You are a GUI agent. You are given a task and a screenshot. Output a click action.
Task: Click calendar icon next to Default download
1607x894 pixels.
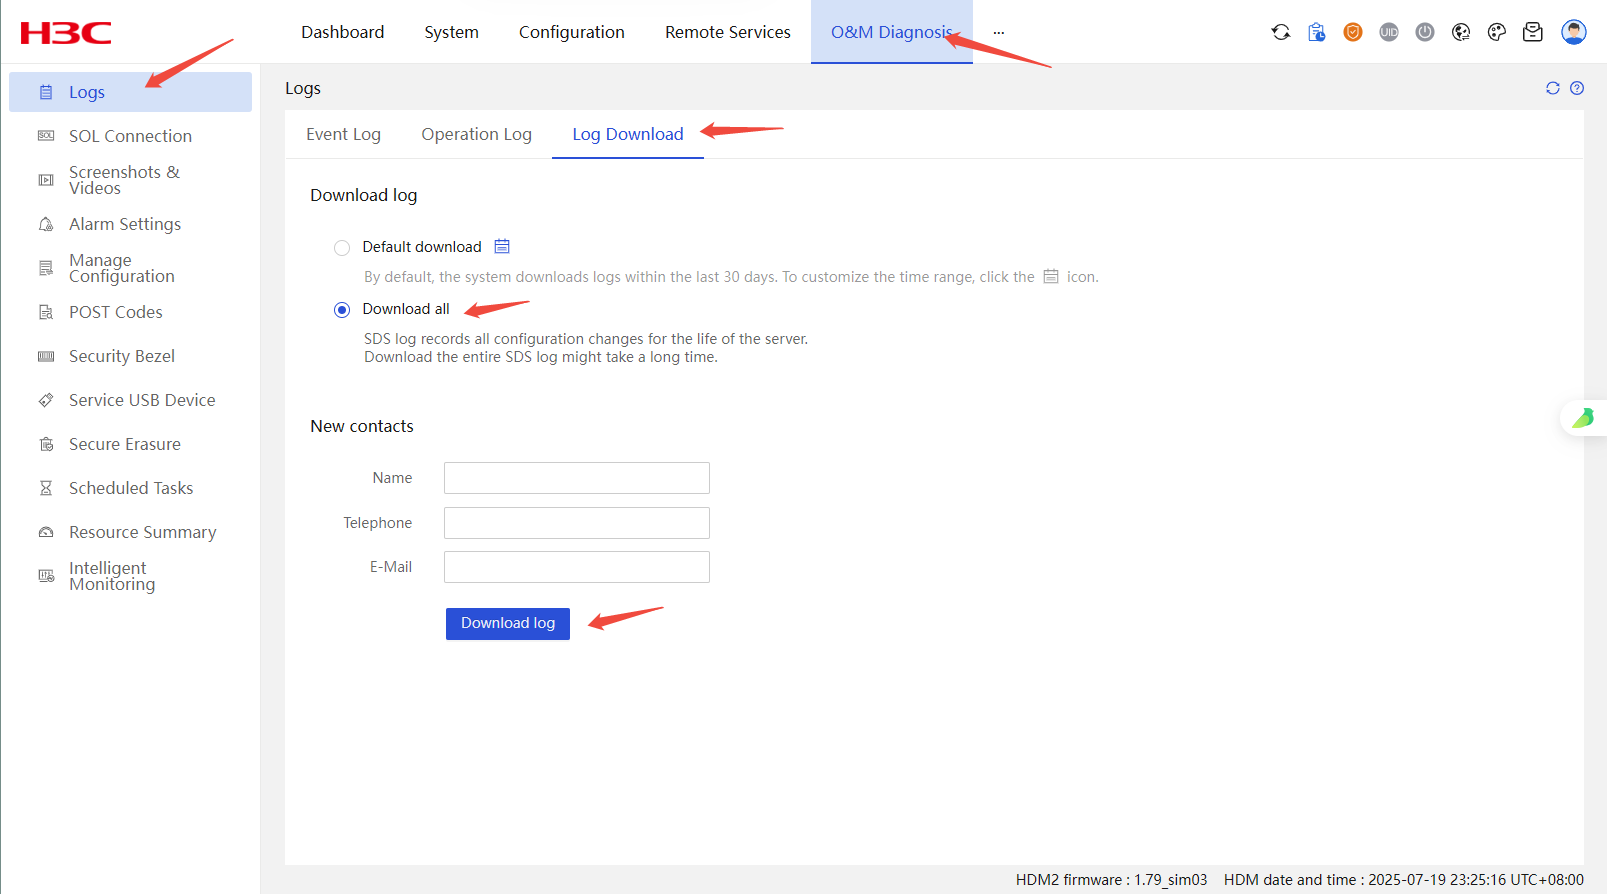click(x=502, y=246)
